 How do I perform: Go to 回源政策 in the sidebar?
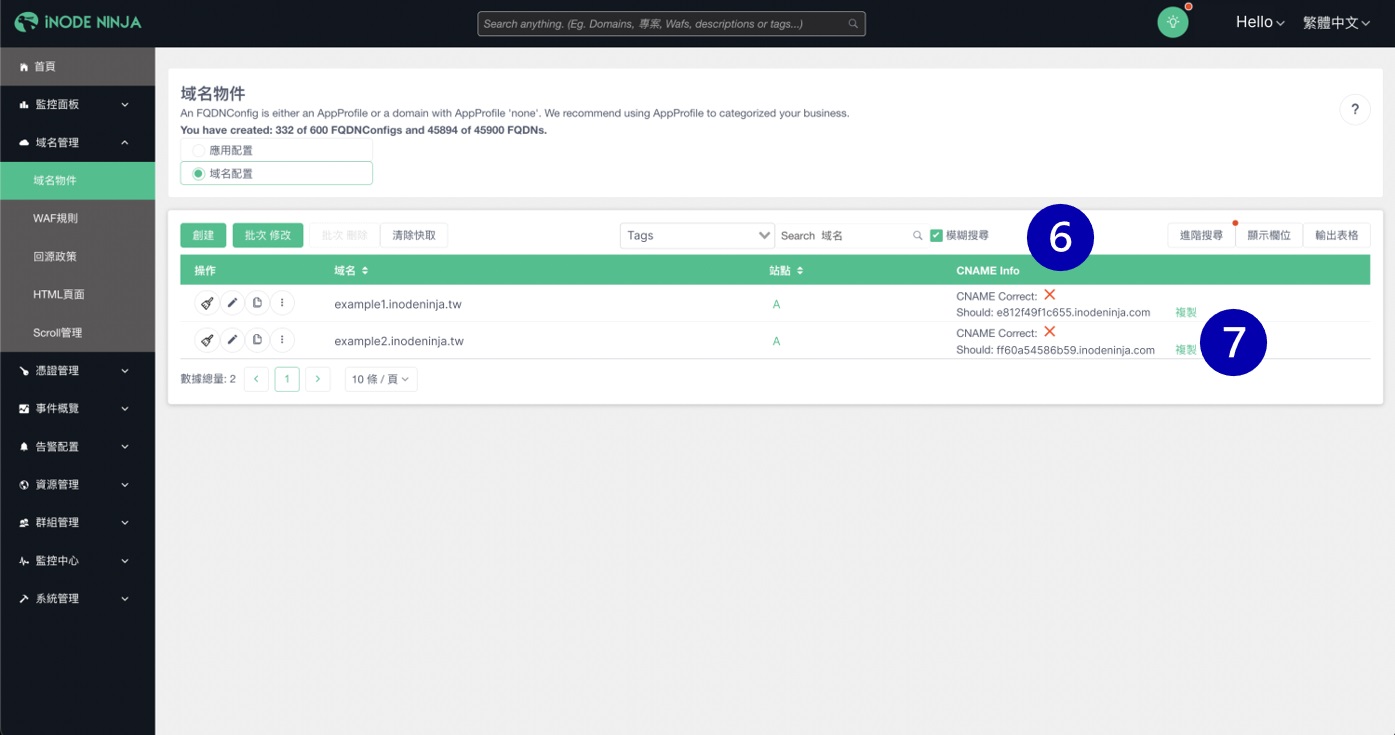56,256
